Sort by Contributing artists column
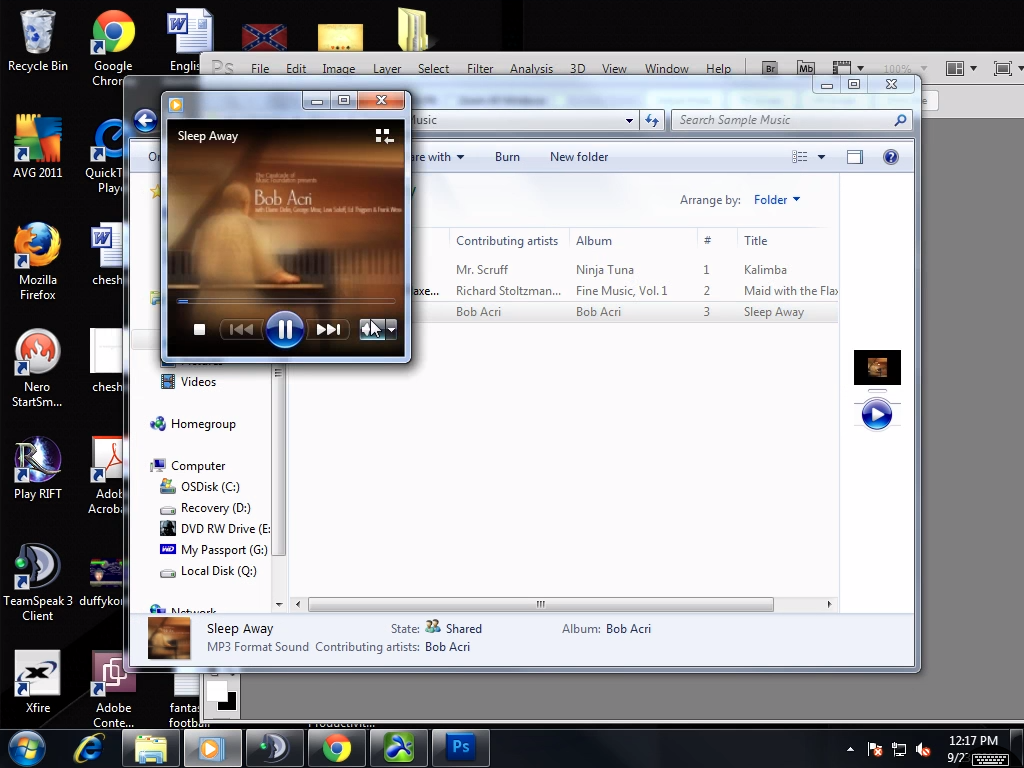 pyautogui.click(x=507, y=240)
